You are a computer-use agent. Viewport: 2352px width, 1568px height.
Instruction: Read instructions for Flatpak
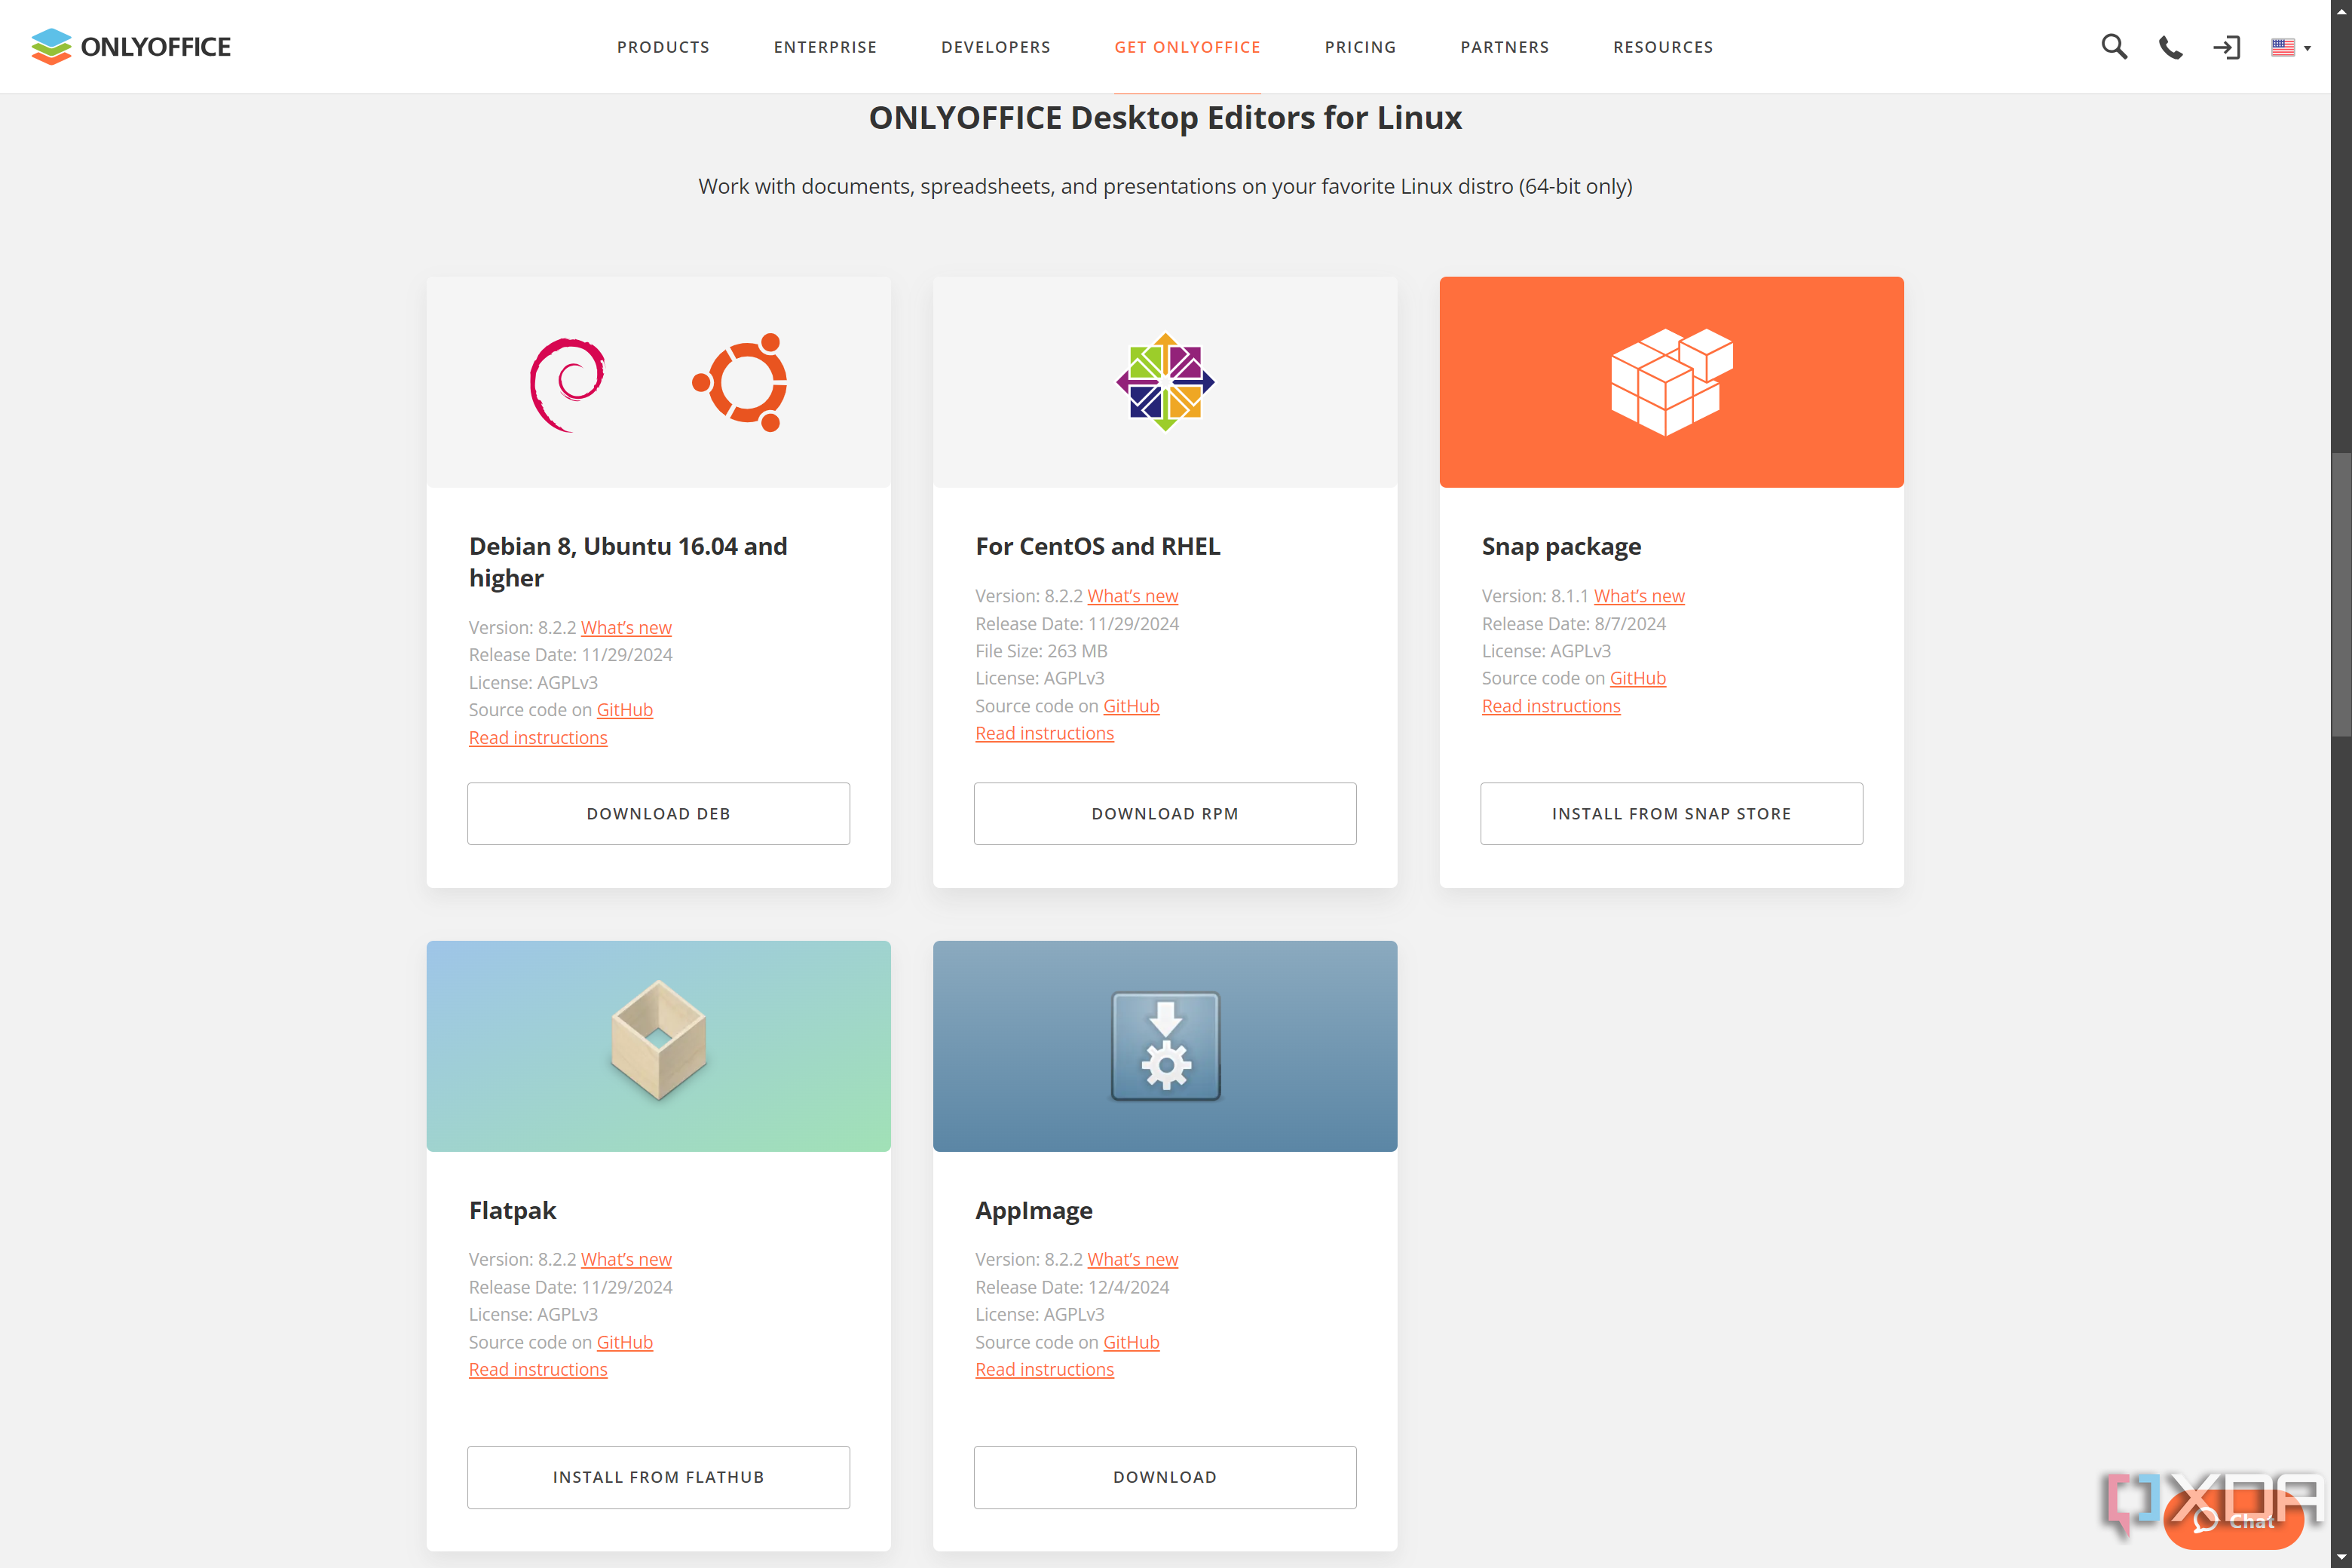tap(538, 1369)
